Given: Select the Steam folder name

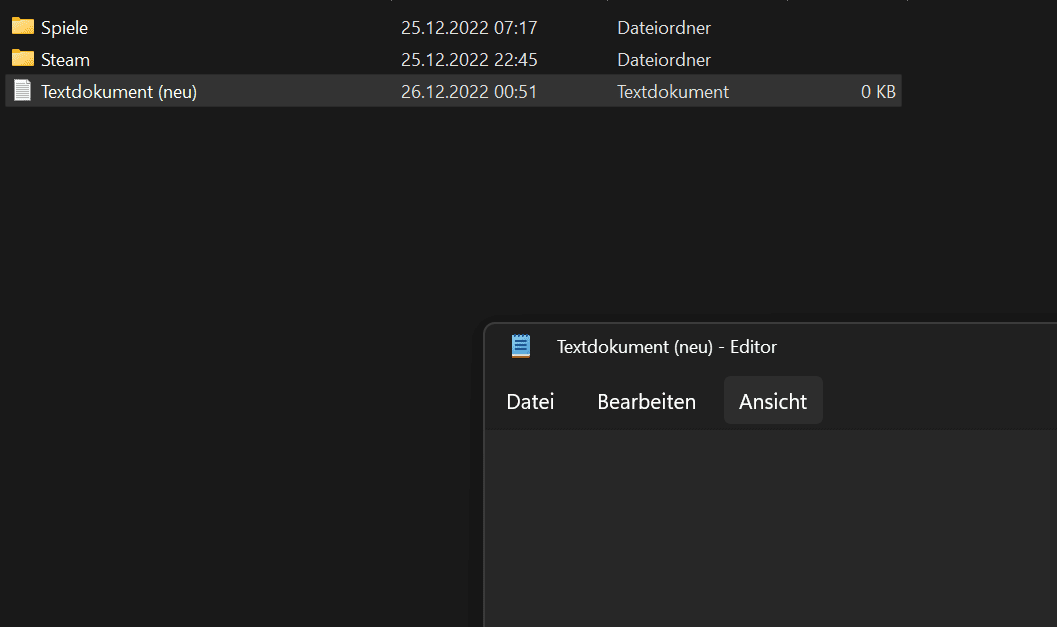Looking at the screenshot, I should [65, 60].
